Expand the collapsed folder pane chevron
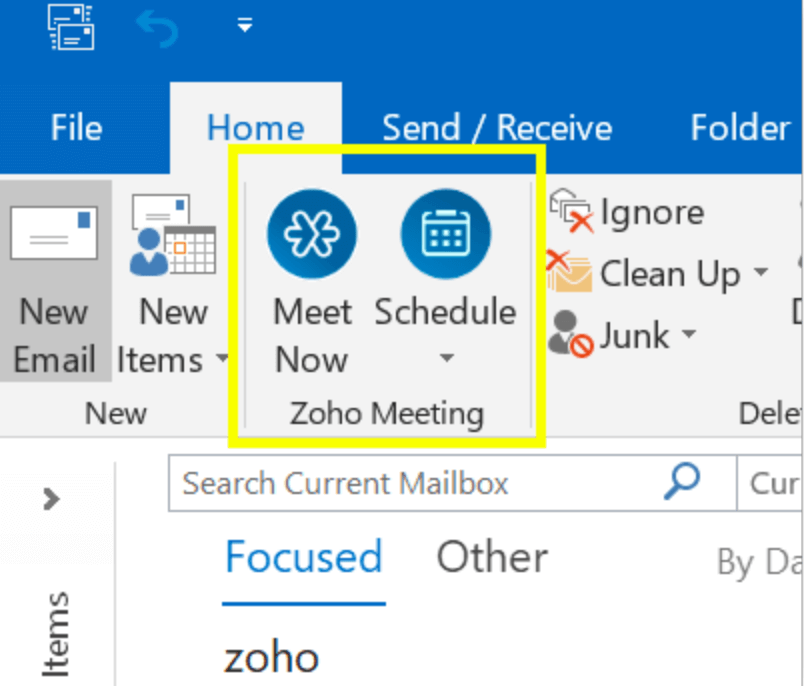804x686 pixels. [x=52, y=499]
